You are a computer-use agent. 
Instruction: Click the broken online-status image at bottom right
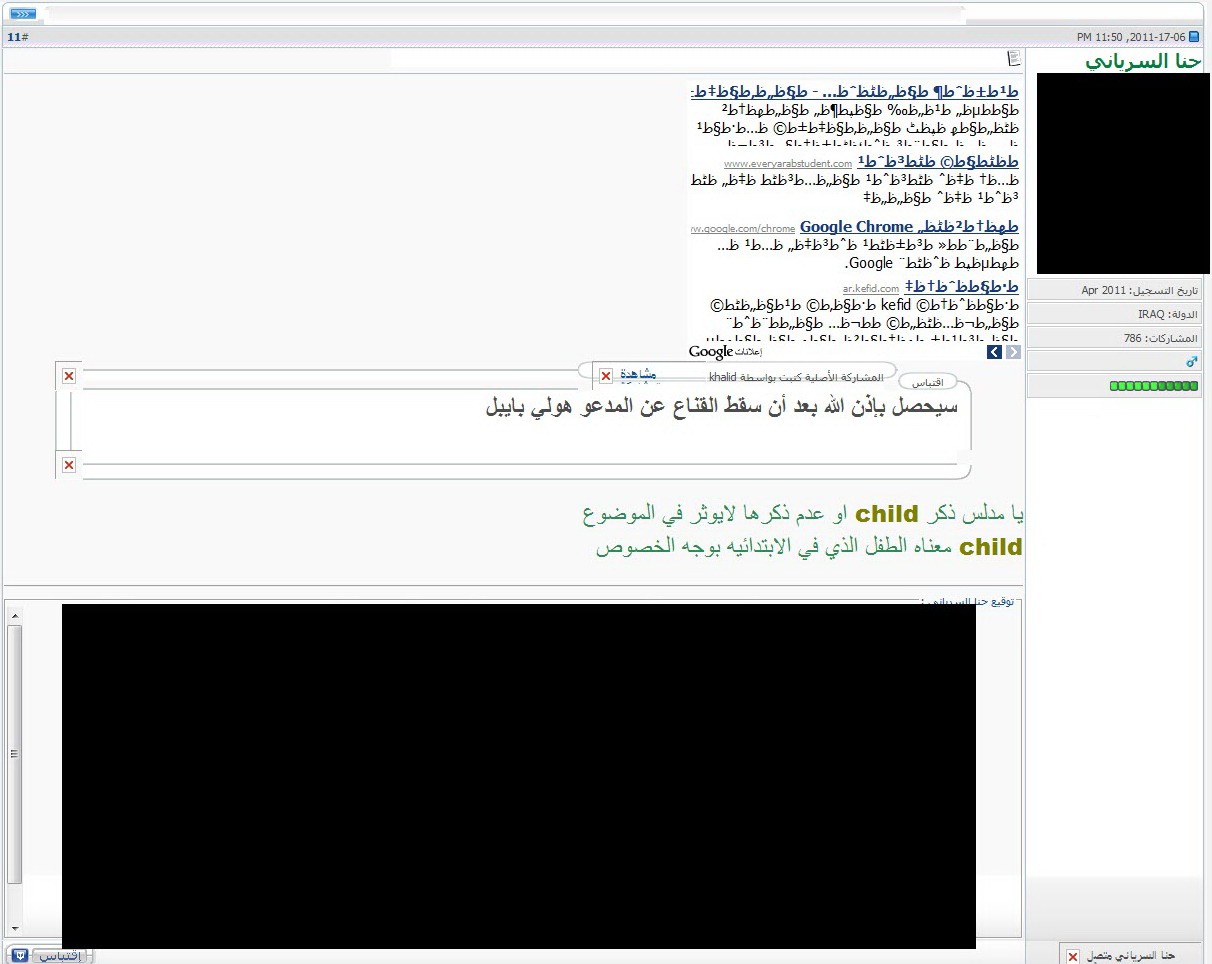1073,957
